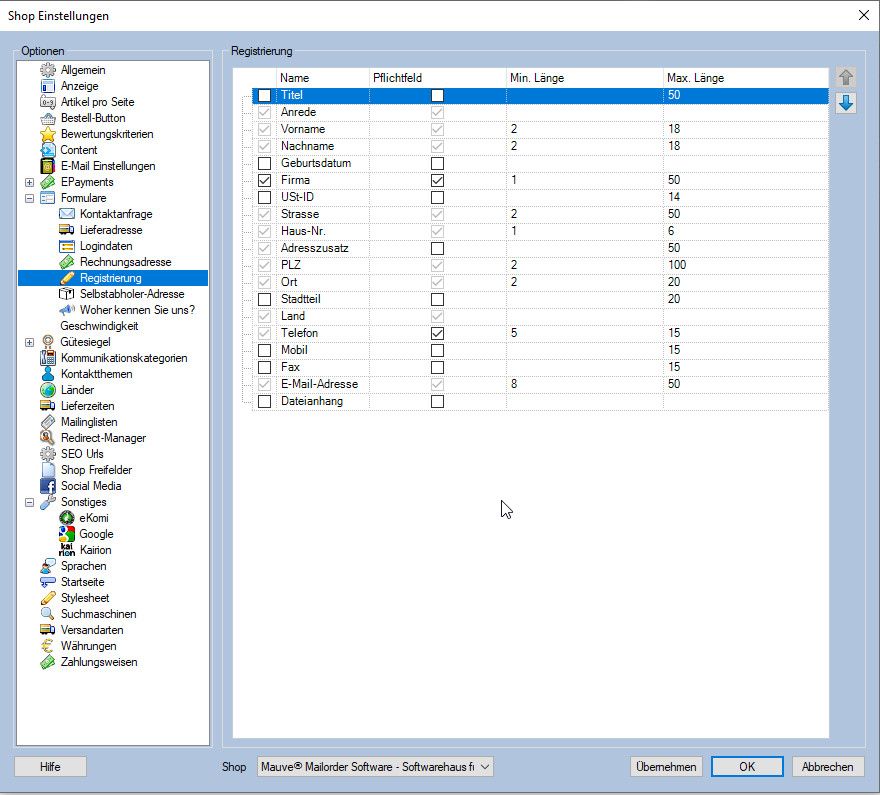Uncheck Pflichtfeld checkbox for Telefon
The width and height of the screenshot is (880, 795).
pos(437,333)
